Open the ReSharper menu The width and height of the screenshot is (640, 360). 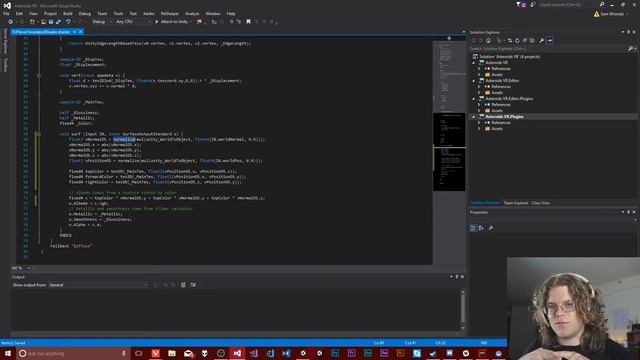click(170, 13)
